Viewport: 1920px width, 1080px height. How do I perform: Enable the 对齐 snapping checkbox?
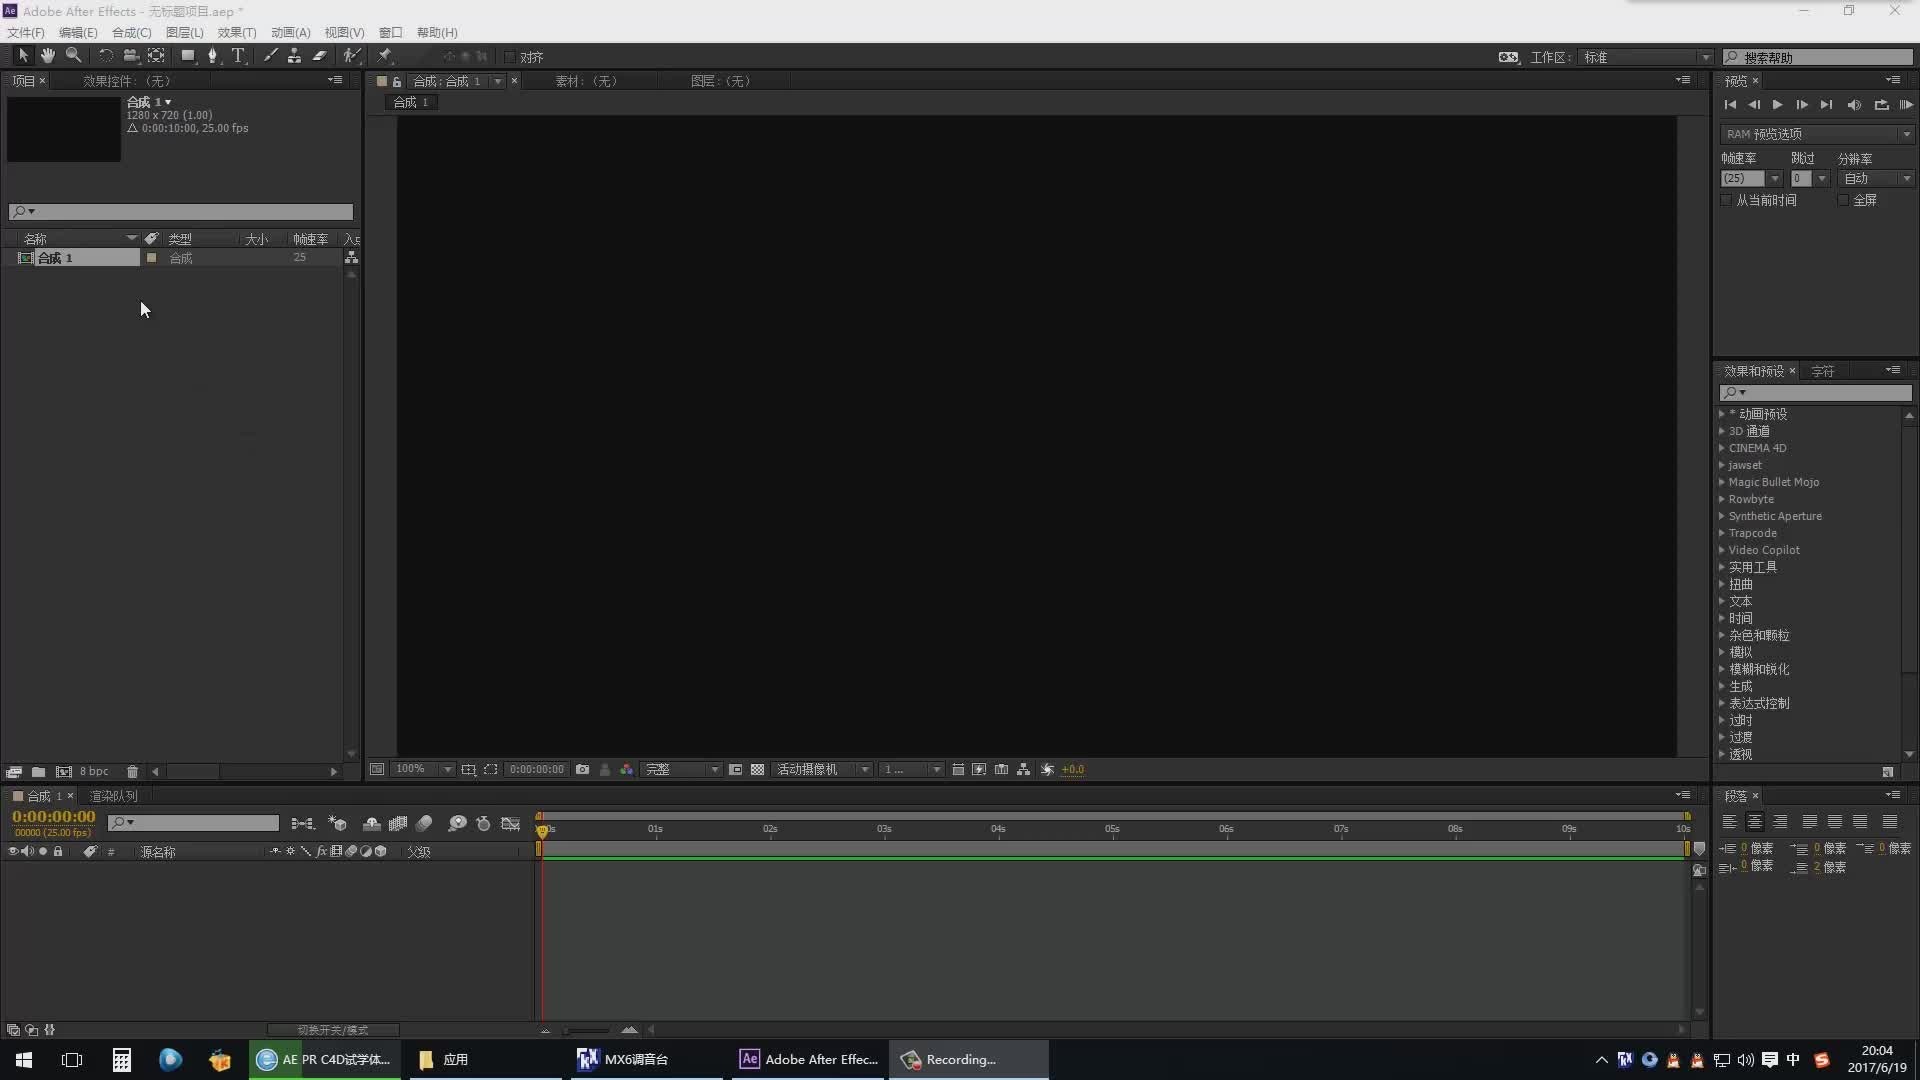point(510,57)
